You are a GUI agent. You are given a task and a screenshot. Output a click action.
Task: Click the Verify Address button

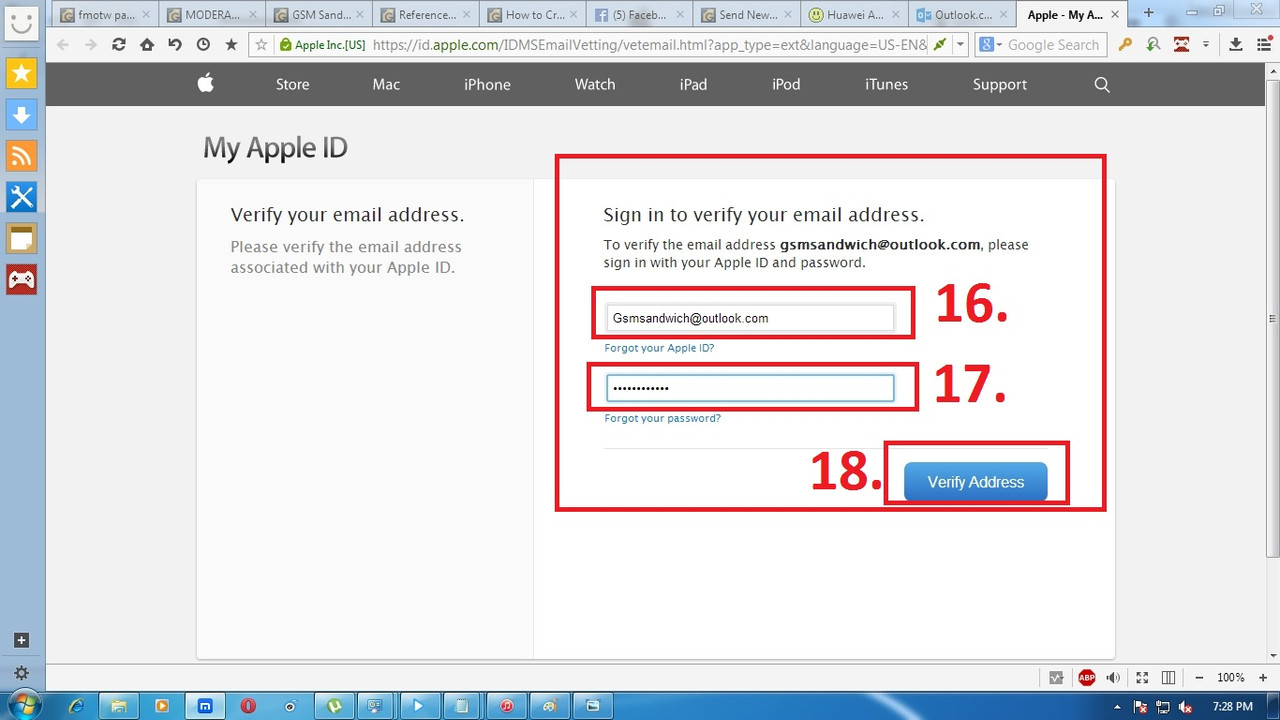click(x=976, y=482)
